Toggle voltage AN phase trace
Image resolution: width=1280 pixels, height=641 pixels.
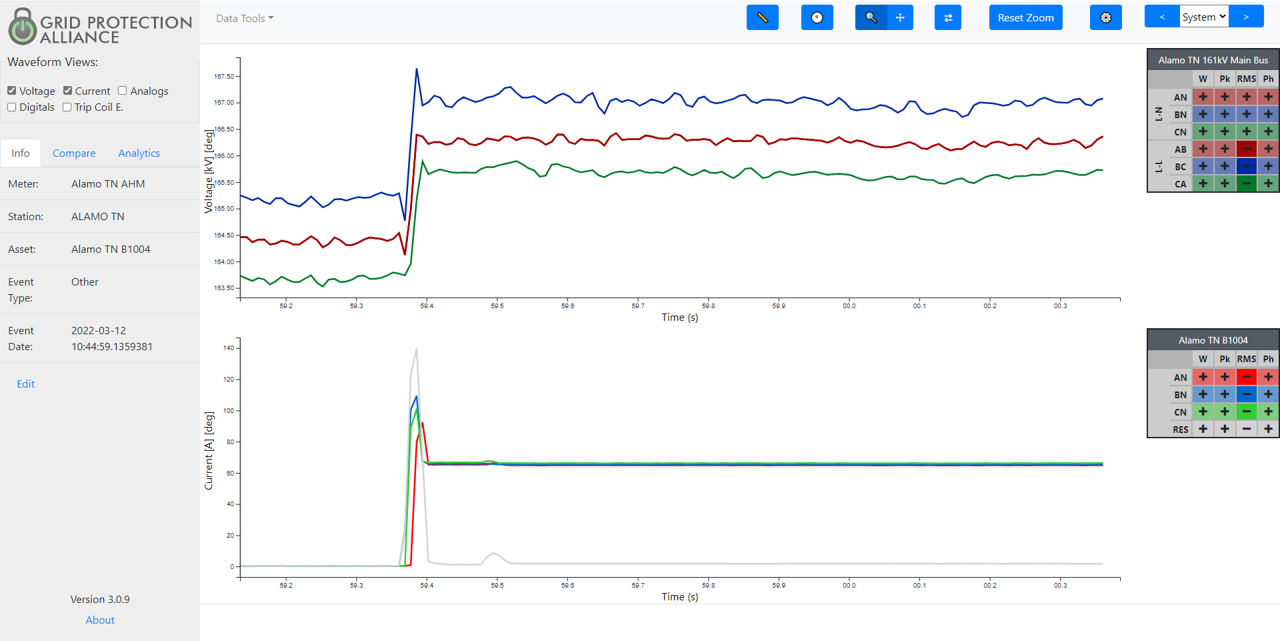coord(1268,97)
